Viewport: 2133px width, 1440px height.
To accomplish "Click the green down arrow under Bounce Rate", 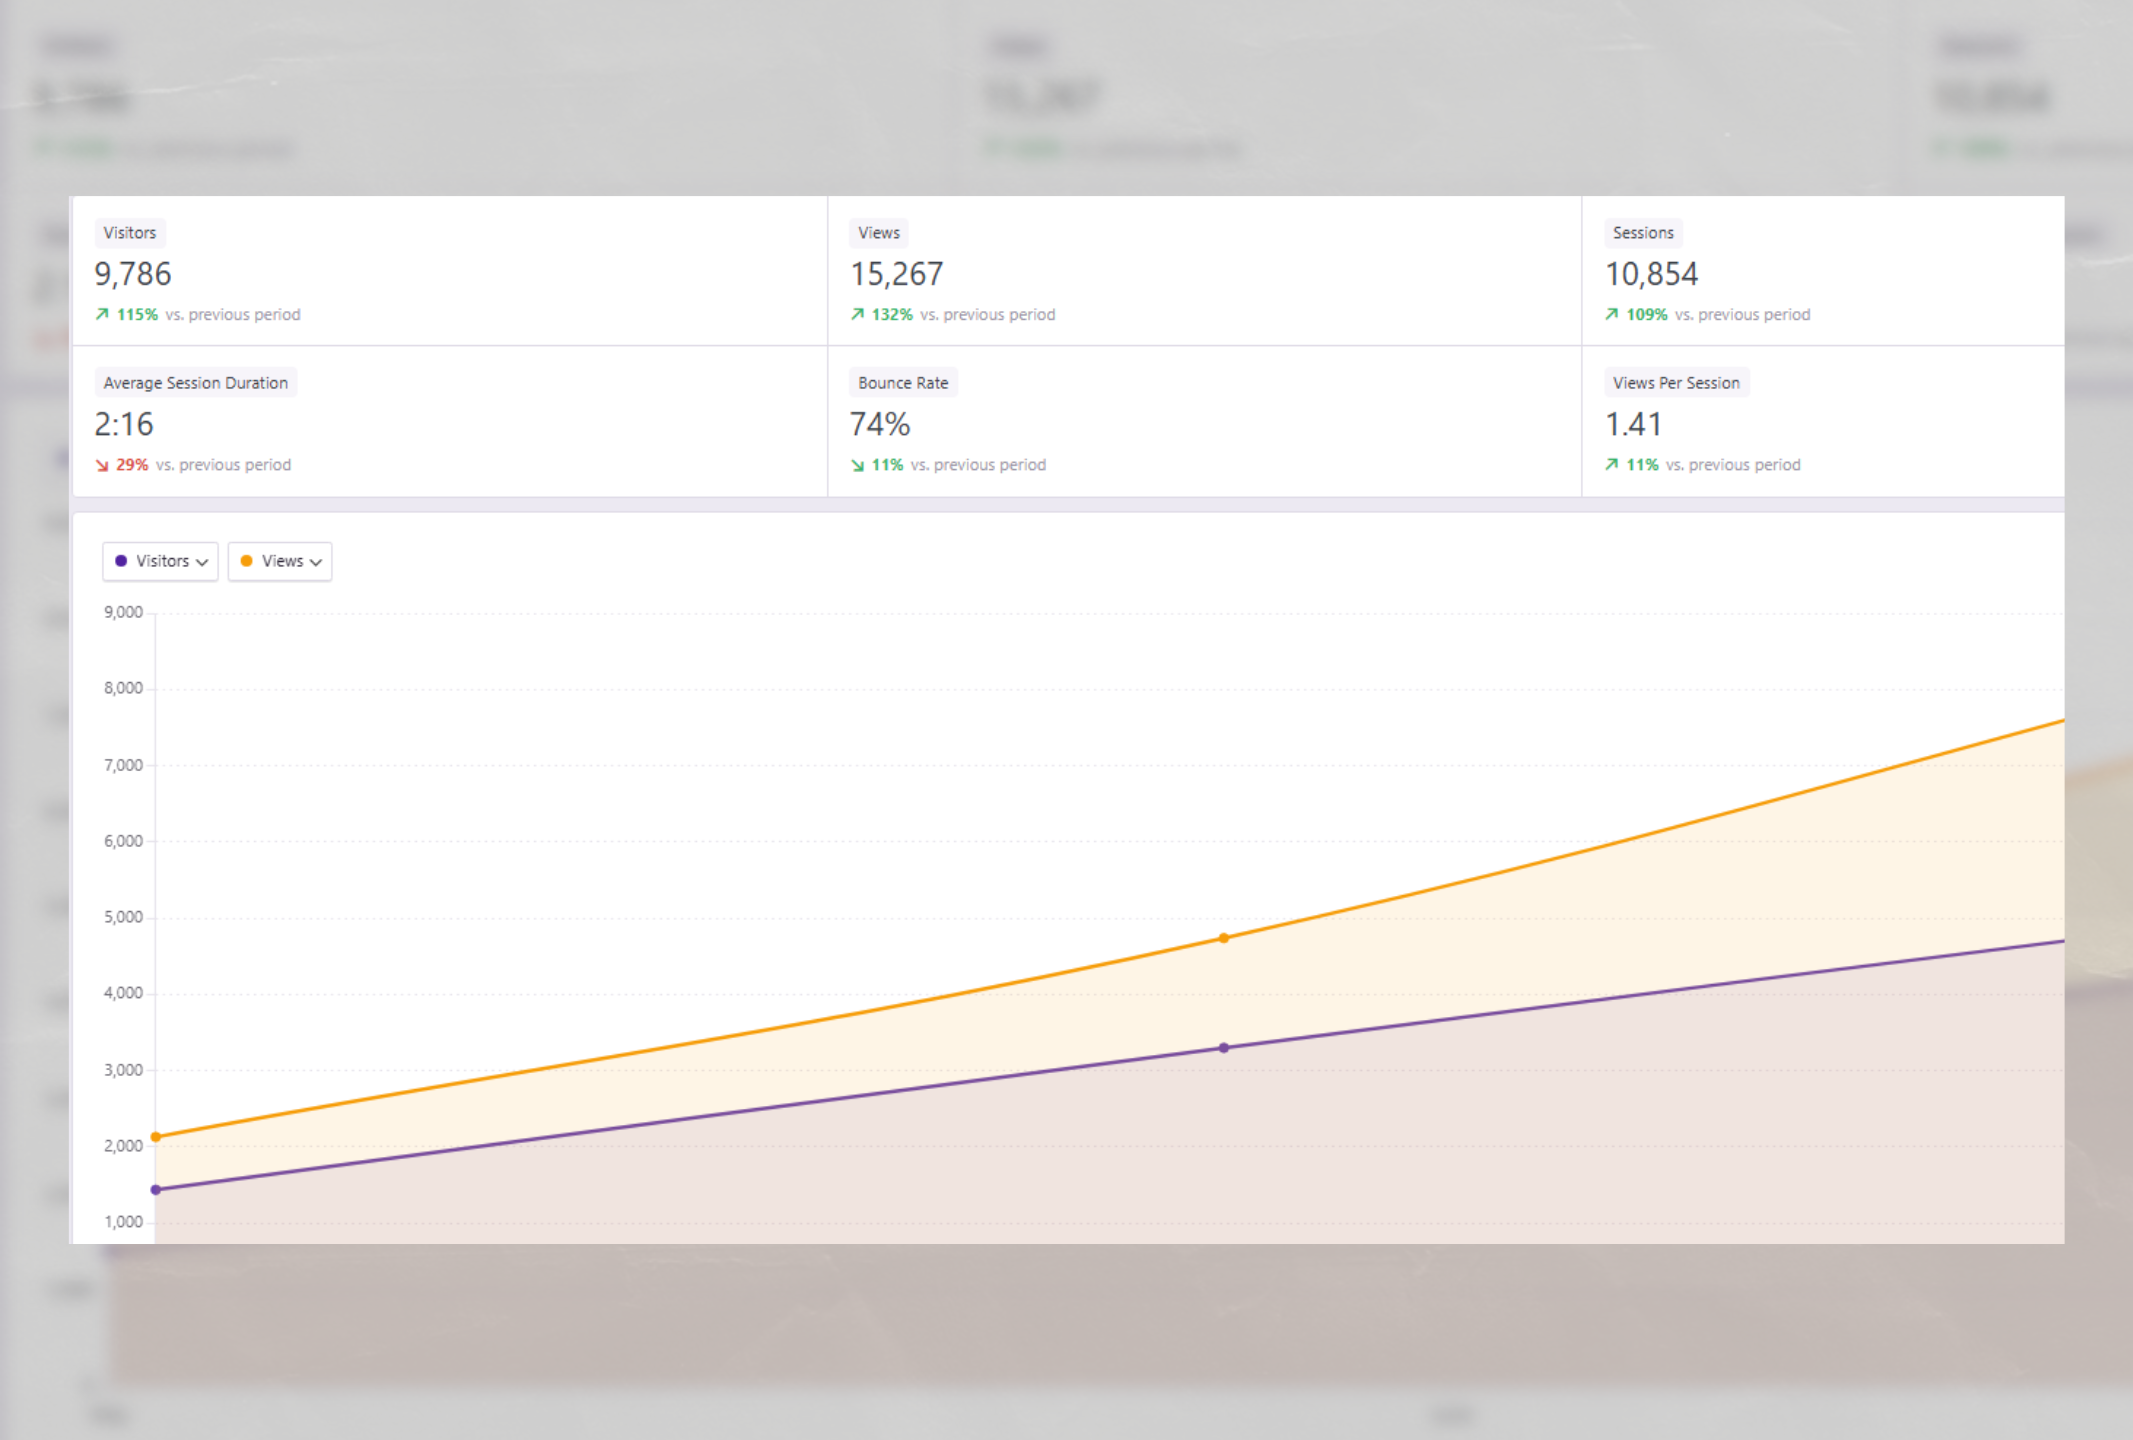I will [857, 465].
